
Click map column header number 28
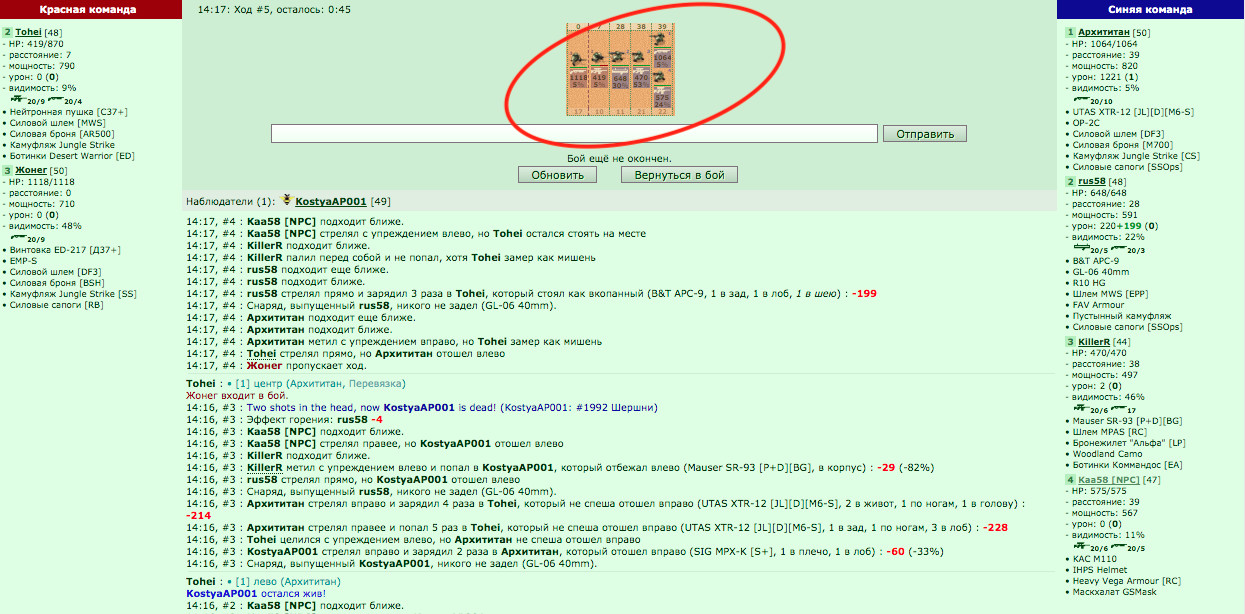point(620,27)
